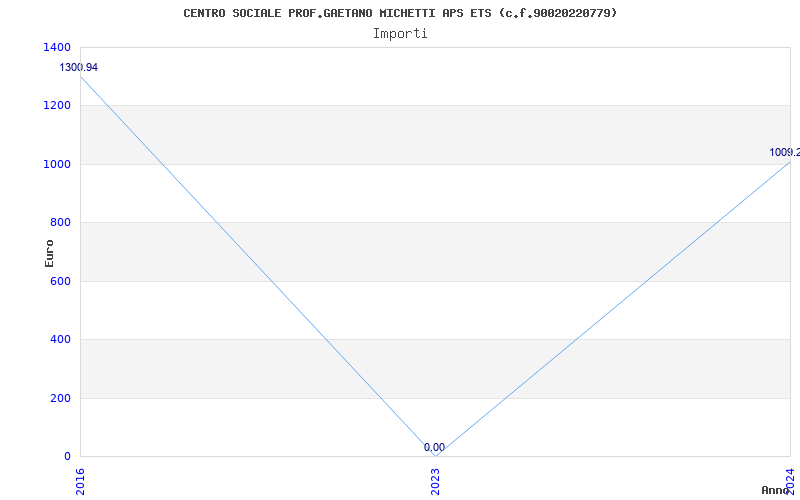The width and height of the screenshot is (800, 500).
Task: Click the Anno x-axis title
Action: pyautogui.click(x=776, y=490)
